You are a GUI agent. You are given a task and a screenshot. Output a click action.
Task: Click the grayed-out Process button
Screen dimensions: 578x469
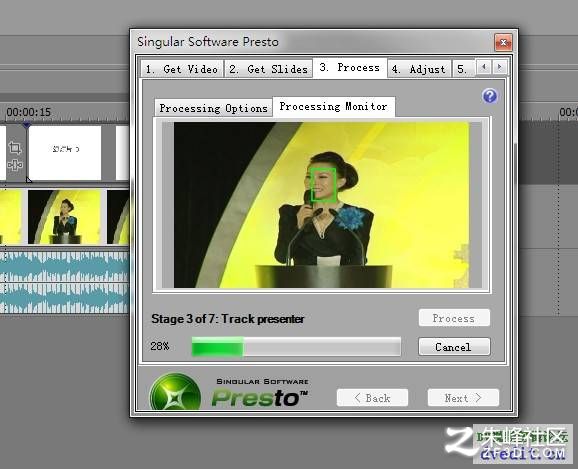pos(454,318)
